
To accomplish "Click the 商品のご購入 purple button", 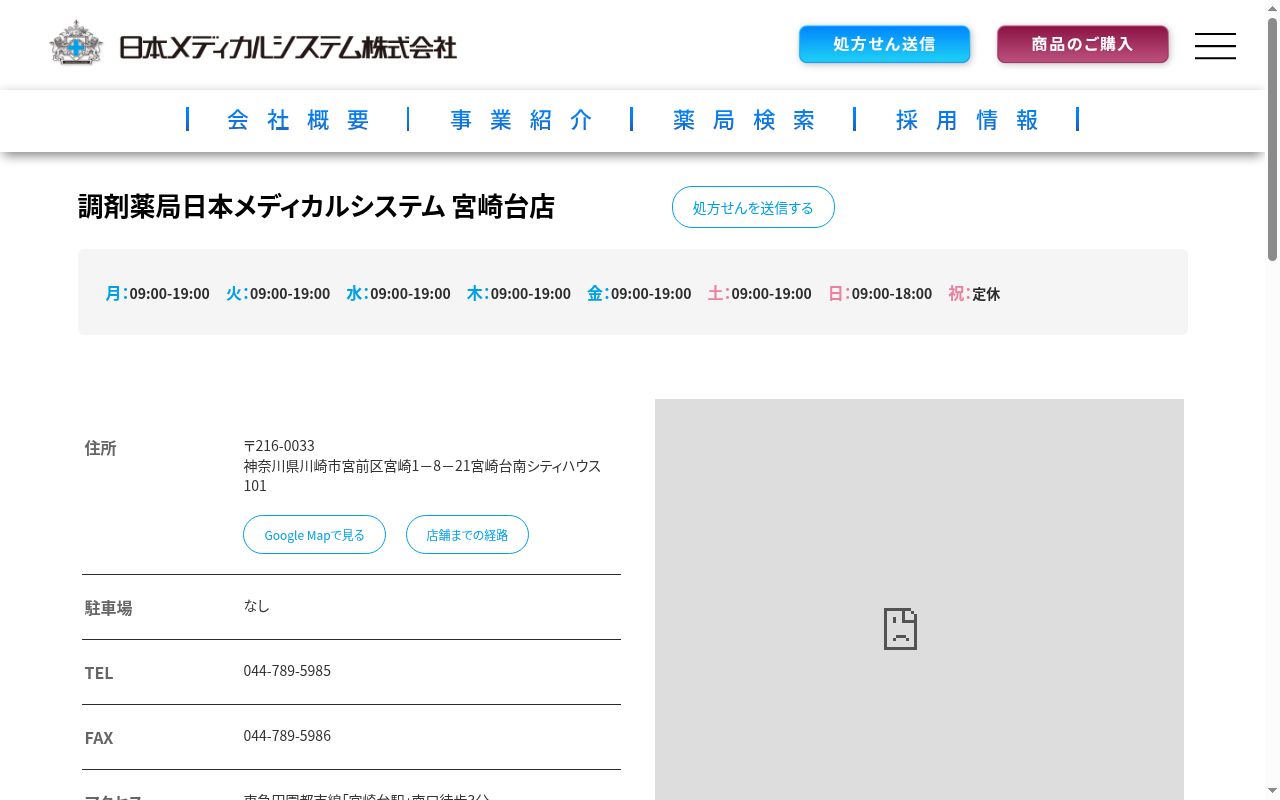I will pyautogui.click(x=1082, y=44).
